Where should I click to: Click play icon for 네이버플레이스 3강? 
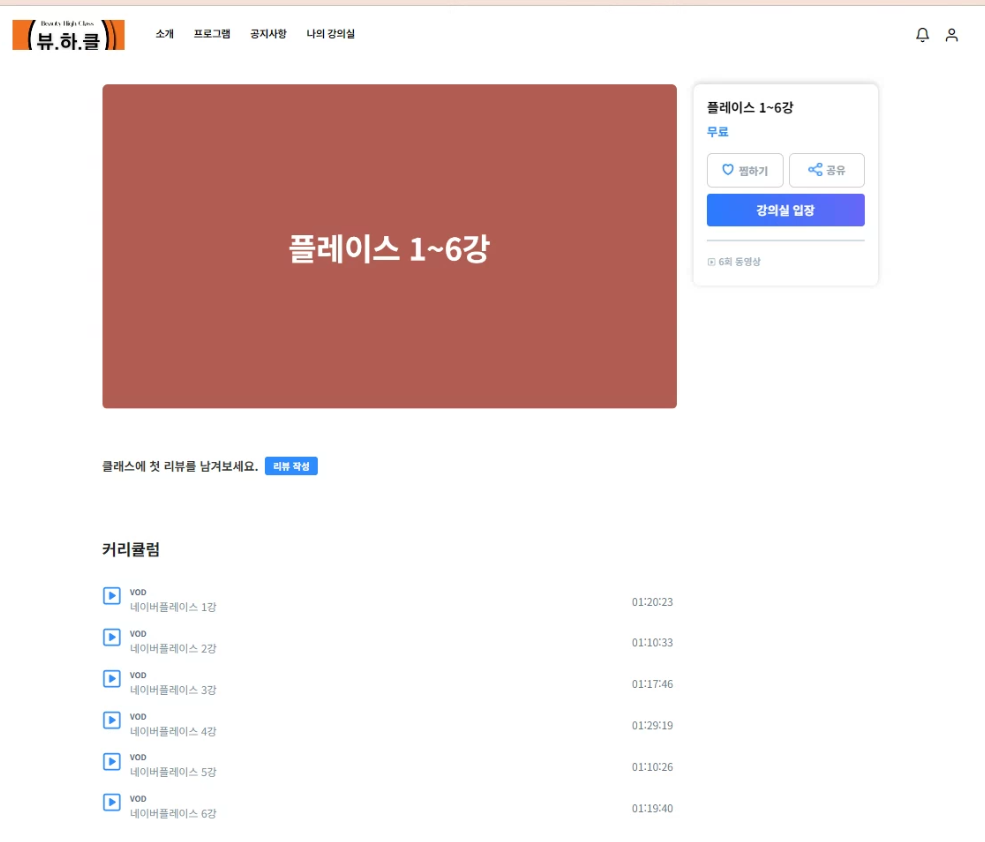coord(112,679)
